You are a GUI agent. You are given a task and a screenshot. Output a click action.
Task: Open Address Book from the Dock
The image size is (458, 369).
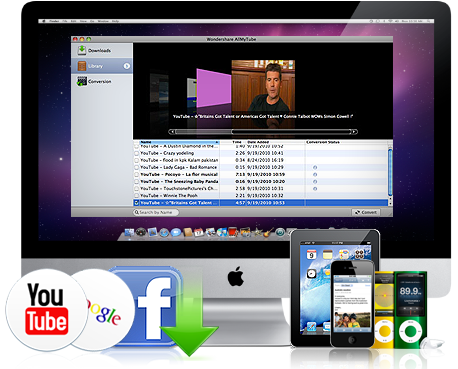click(187, 232)
